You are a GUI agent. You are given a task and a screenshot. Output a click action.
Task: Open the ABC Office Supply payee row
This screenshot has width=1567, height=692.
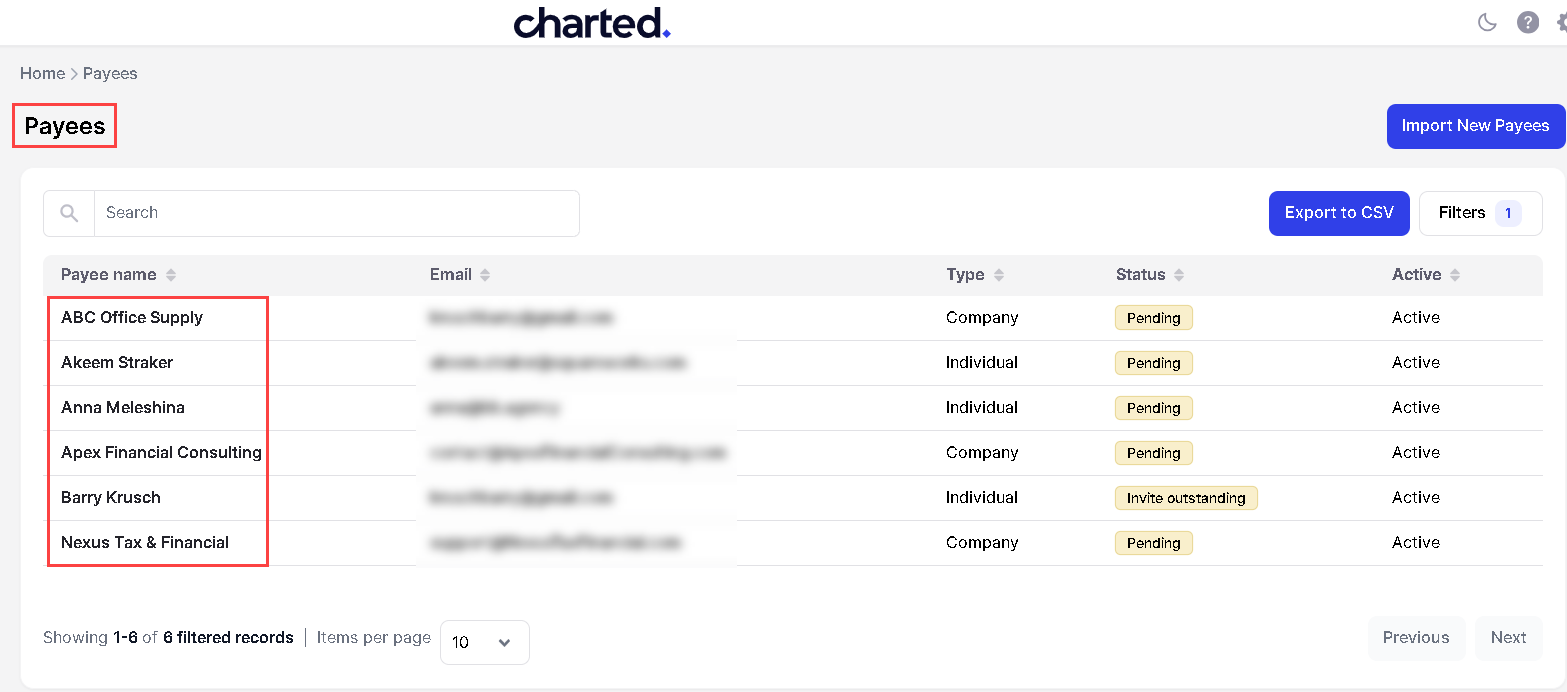point(132,318)
